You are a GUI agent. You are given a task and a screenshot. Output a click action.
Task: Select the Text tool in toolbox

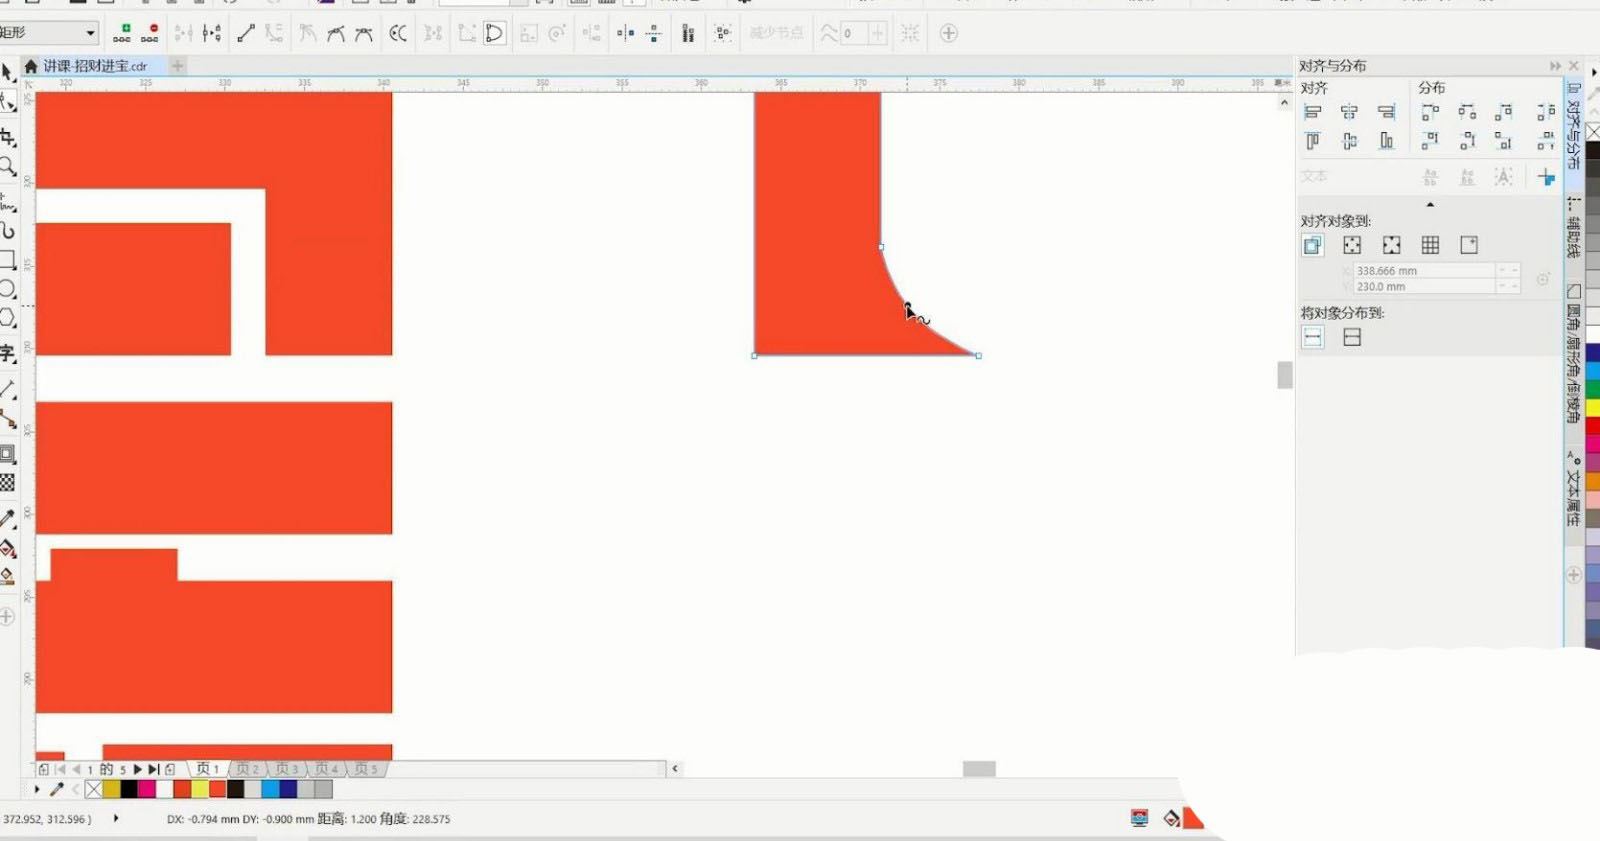point(8,353)
